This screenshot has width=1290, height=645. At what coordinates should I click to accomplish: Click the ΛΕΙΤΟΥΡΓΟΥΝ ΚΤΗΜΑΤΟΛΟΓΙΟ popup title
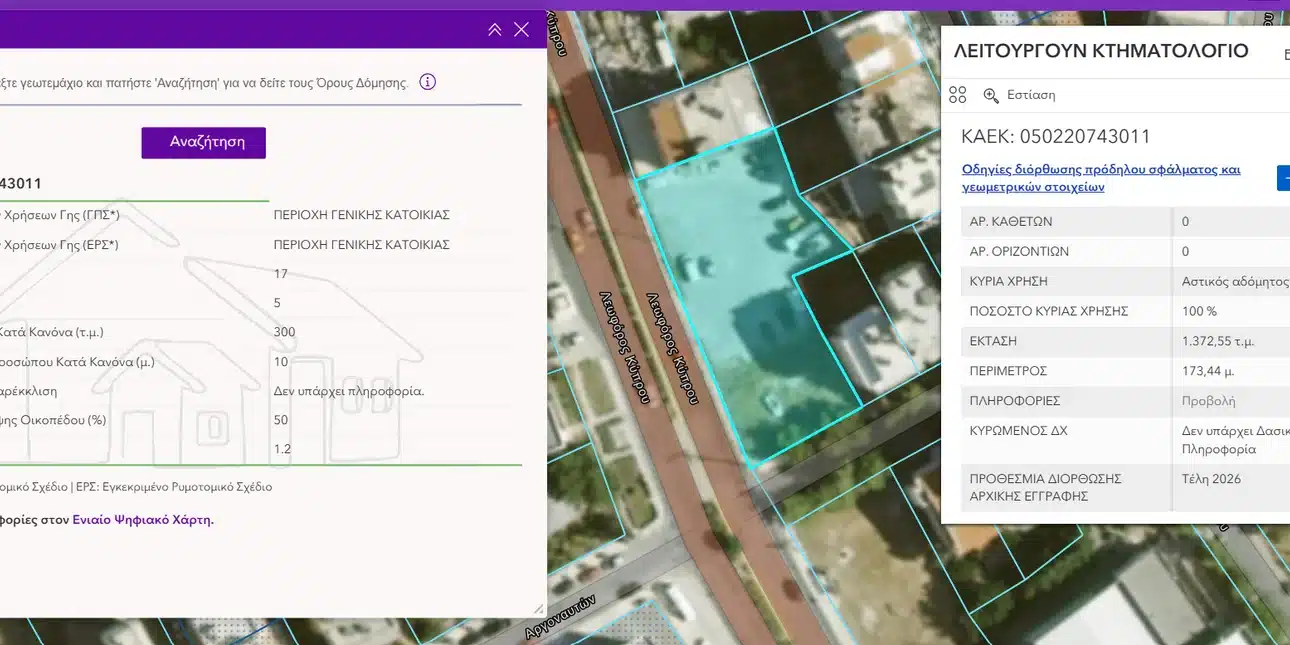[1100, 51]
